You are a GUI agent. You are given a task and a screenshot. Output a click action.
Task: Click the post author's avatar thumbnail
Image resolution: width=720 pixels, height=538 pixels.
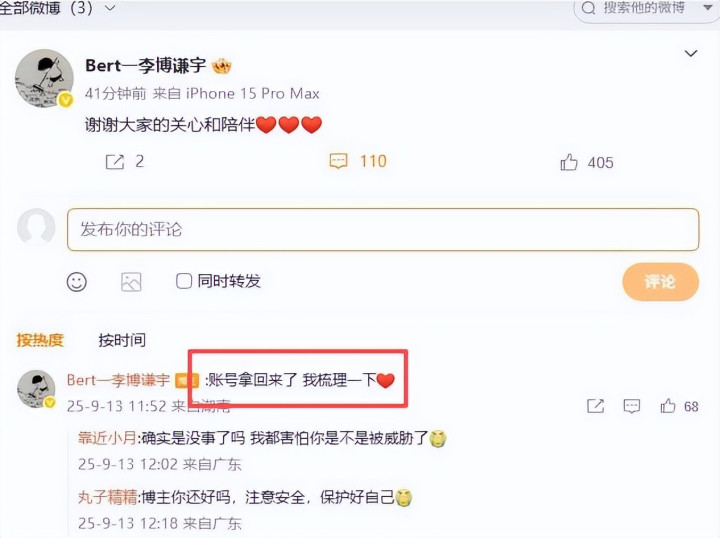[44, 78]
